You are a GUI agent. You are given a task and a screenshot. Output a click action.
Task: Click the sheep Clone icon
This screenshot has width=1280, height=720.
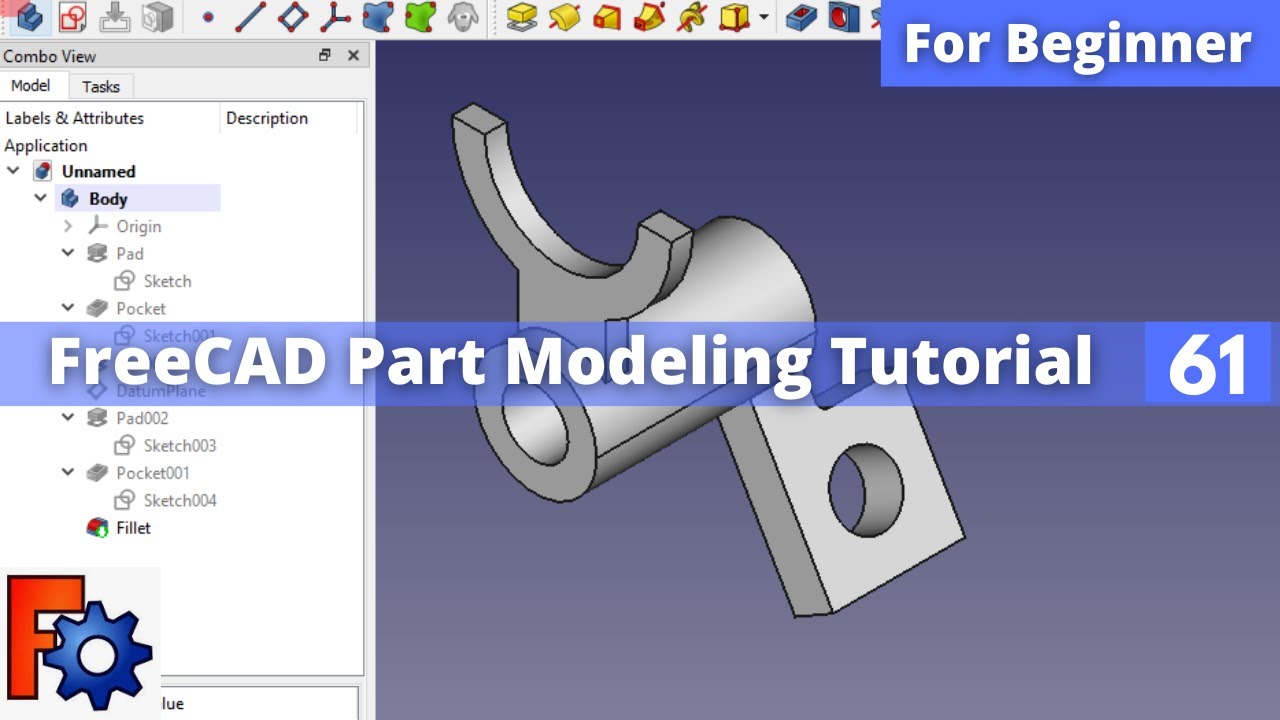(x=462, y=17)
